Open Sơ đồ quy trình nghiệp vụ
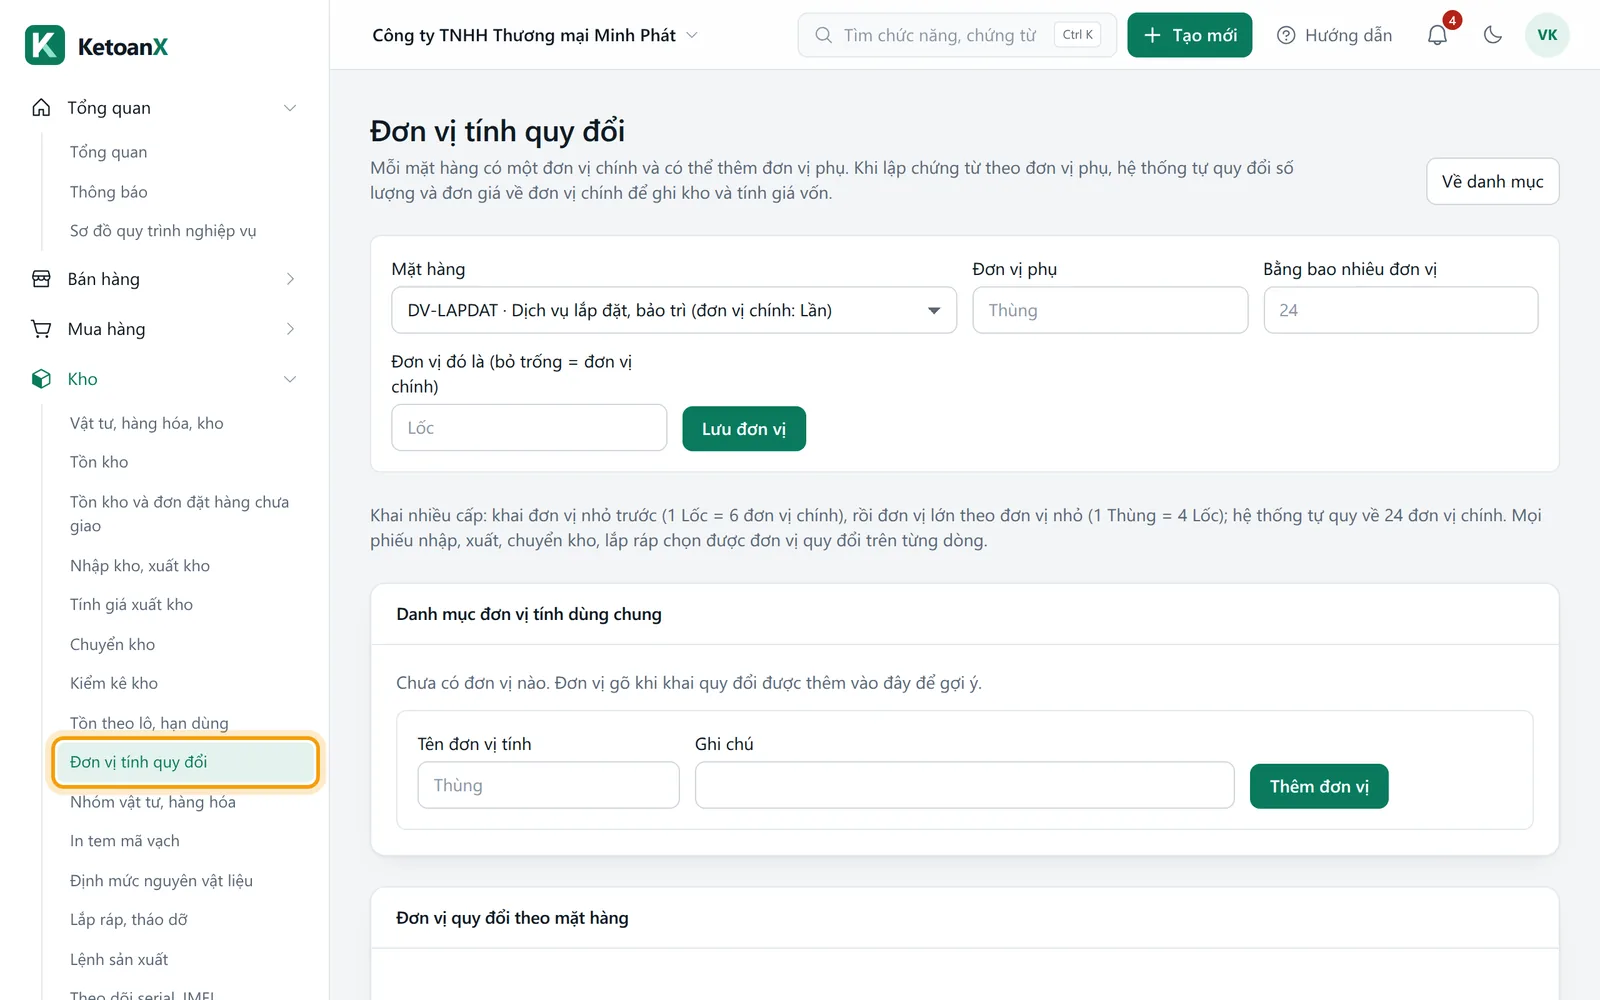Image resolution: width=1600 pixels, height=1000 pixels. [x=163, y=231]
